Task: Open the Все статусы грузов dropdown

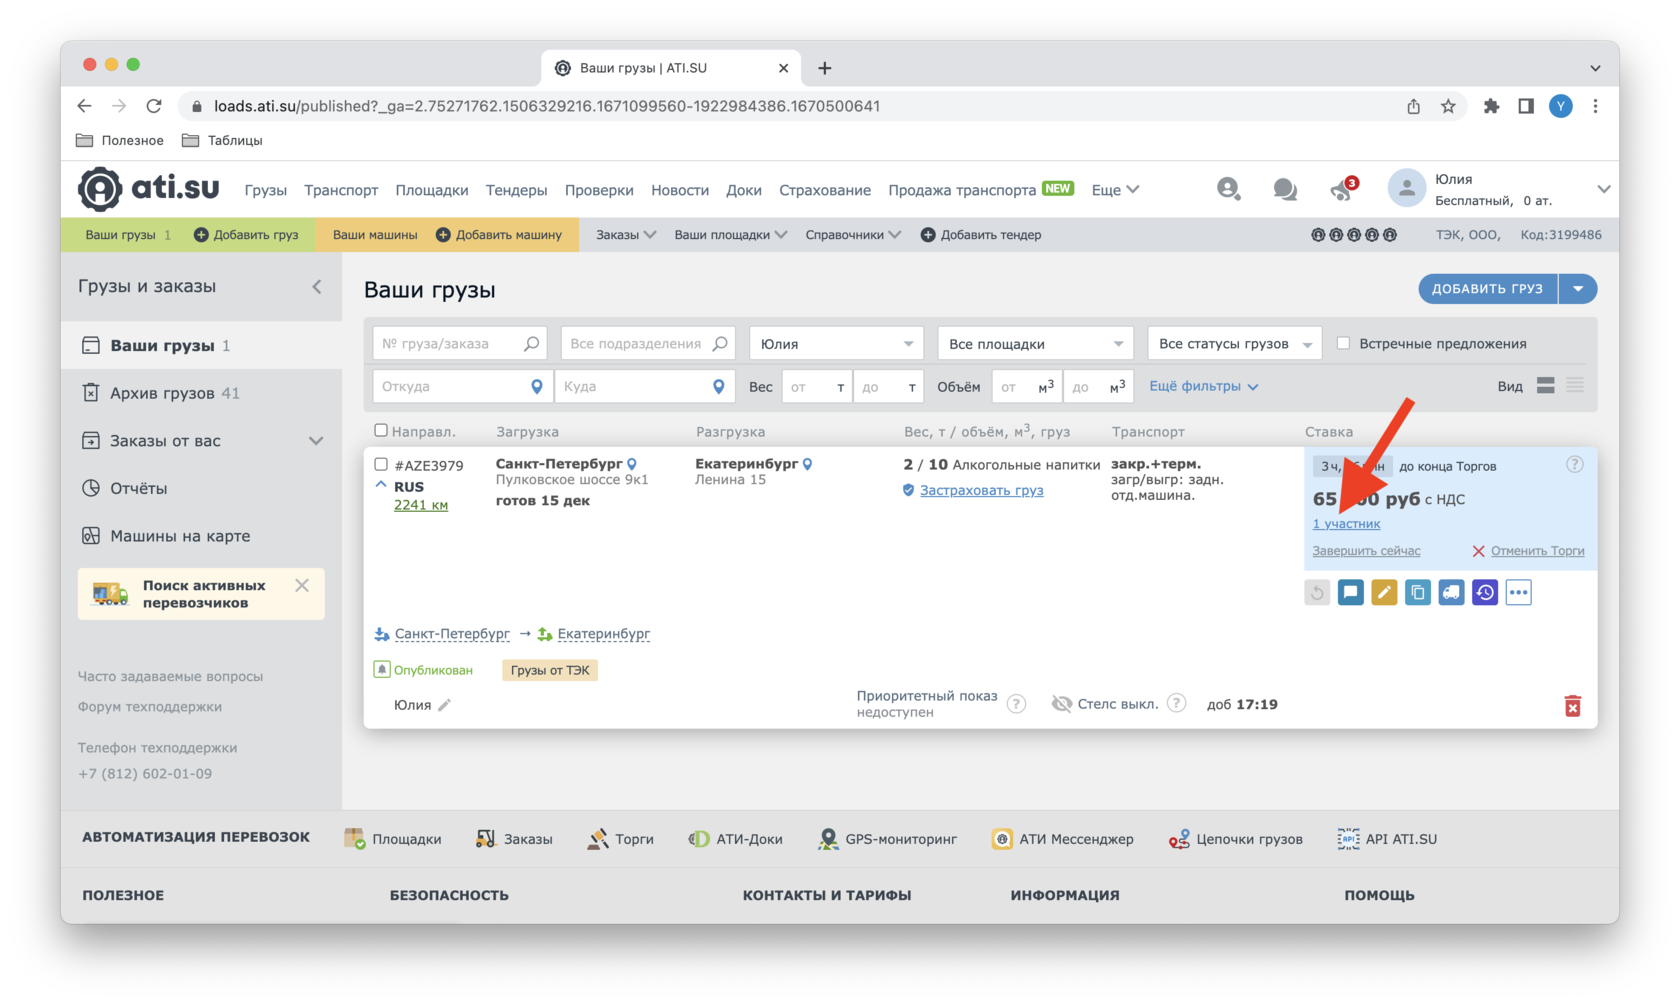Action: point(1234,344)
